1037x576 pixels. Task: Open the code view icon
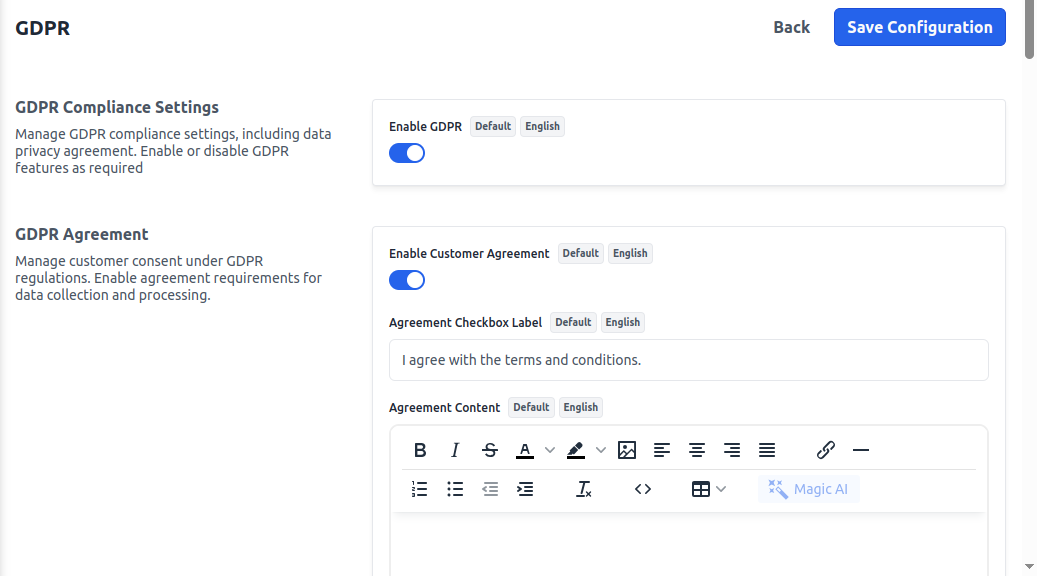click(643, 489)
